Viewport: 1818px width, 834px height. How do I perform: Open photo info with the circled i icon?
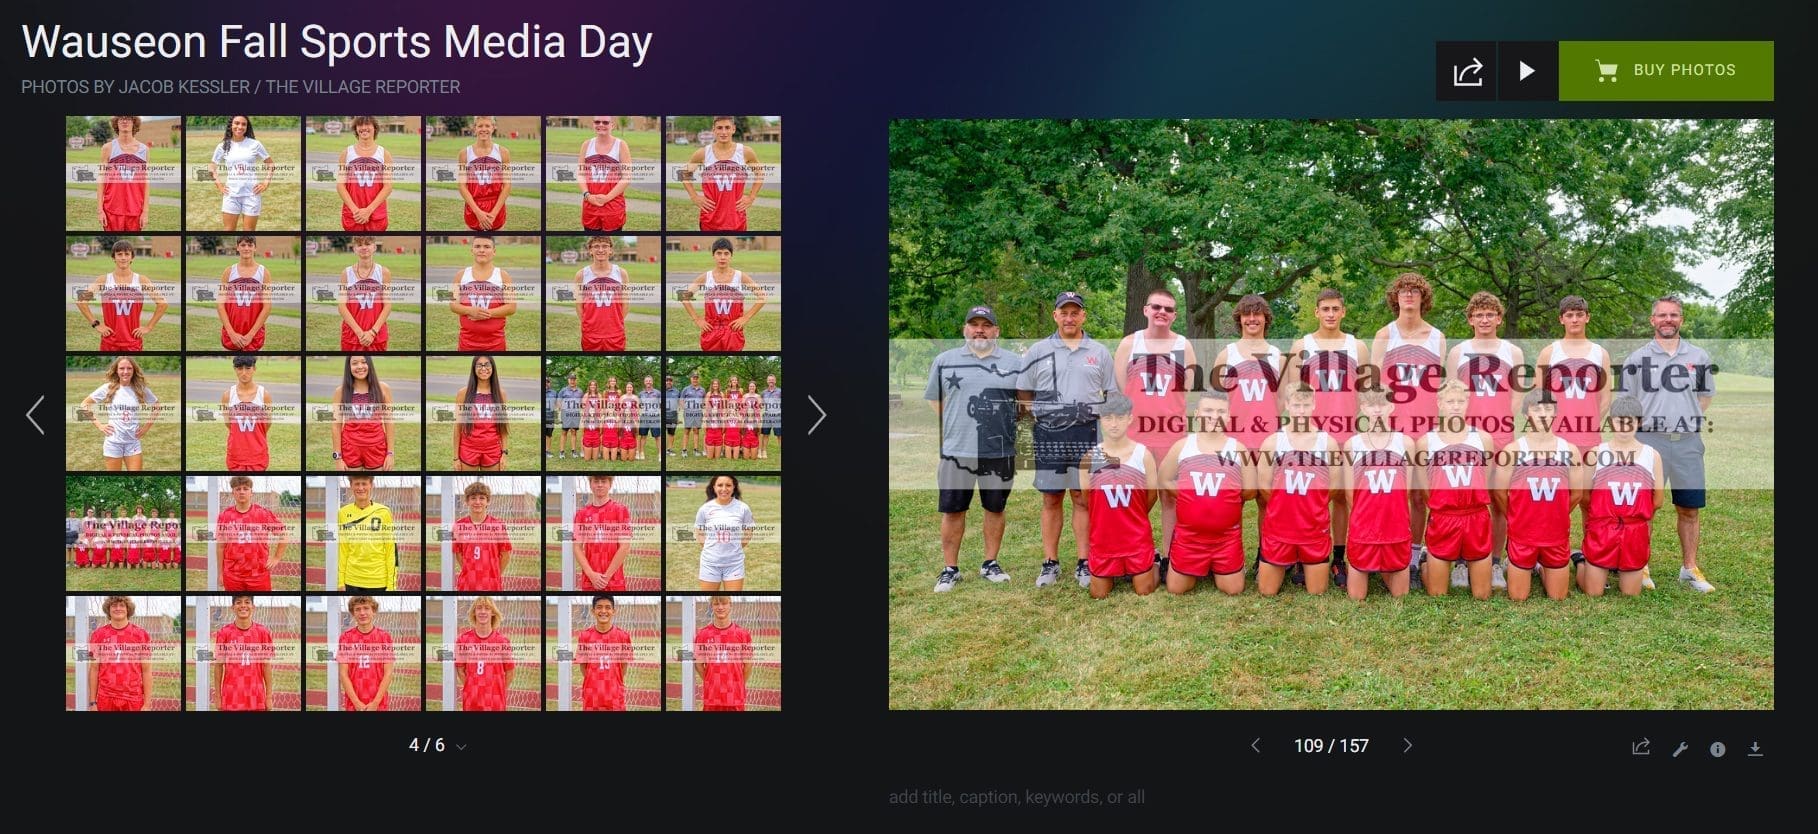(x=1717, y=749)
